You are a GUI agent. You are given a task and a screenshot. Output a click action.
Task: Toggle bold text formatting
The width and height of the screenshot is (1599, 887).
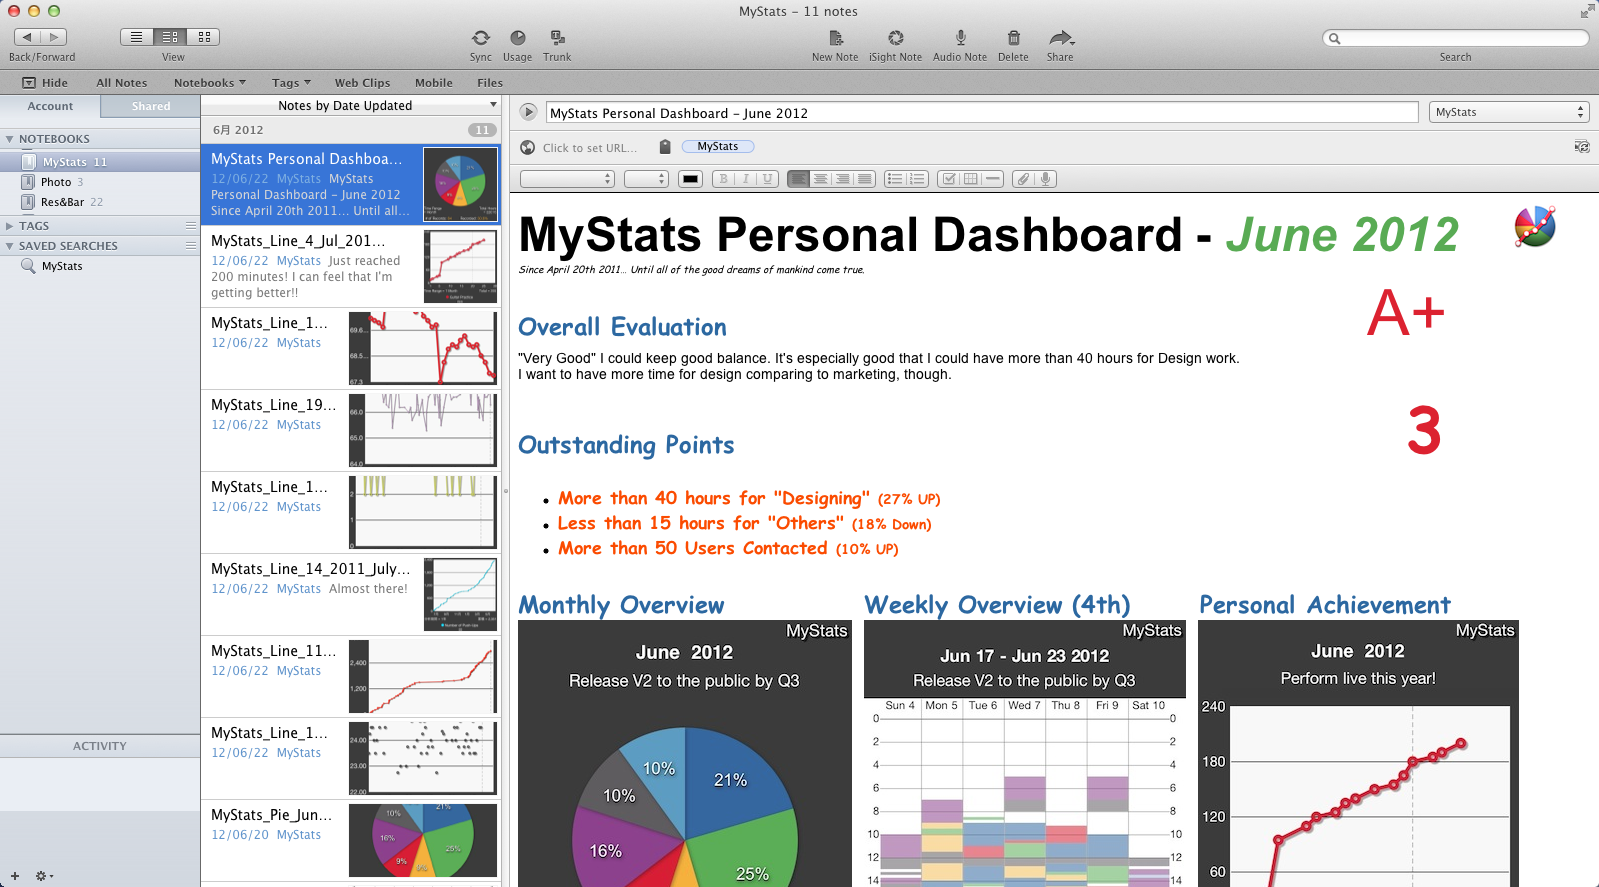723,179
